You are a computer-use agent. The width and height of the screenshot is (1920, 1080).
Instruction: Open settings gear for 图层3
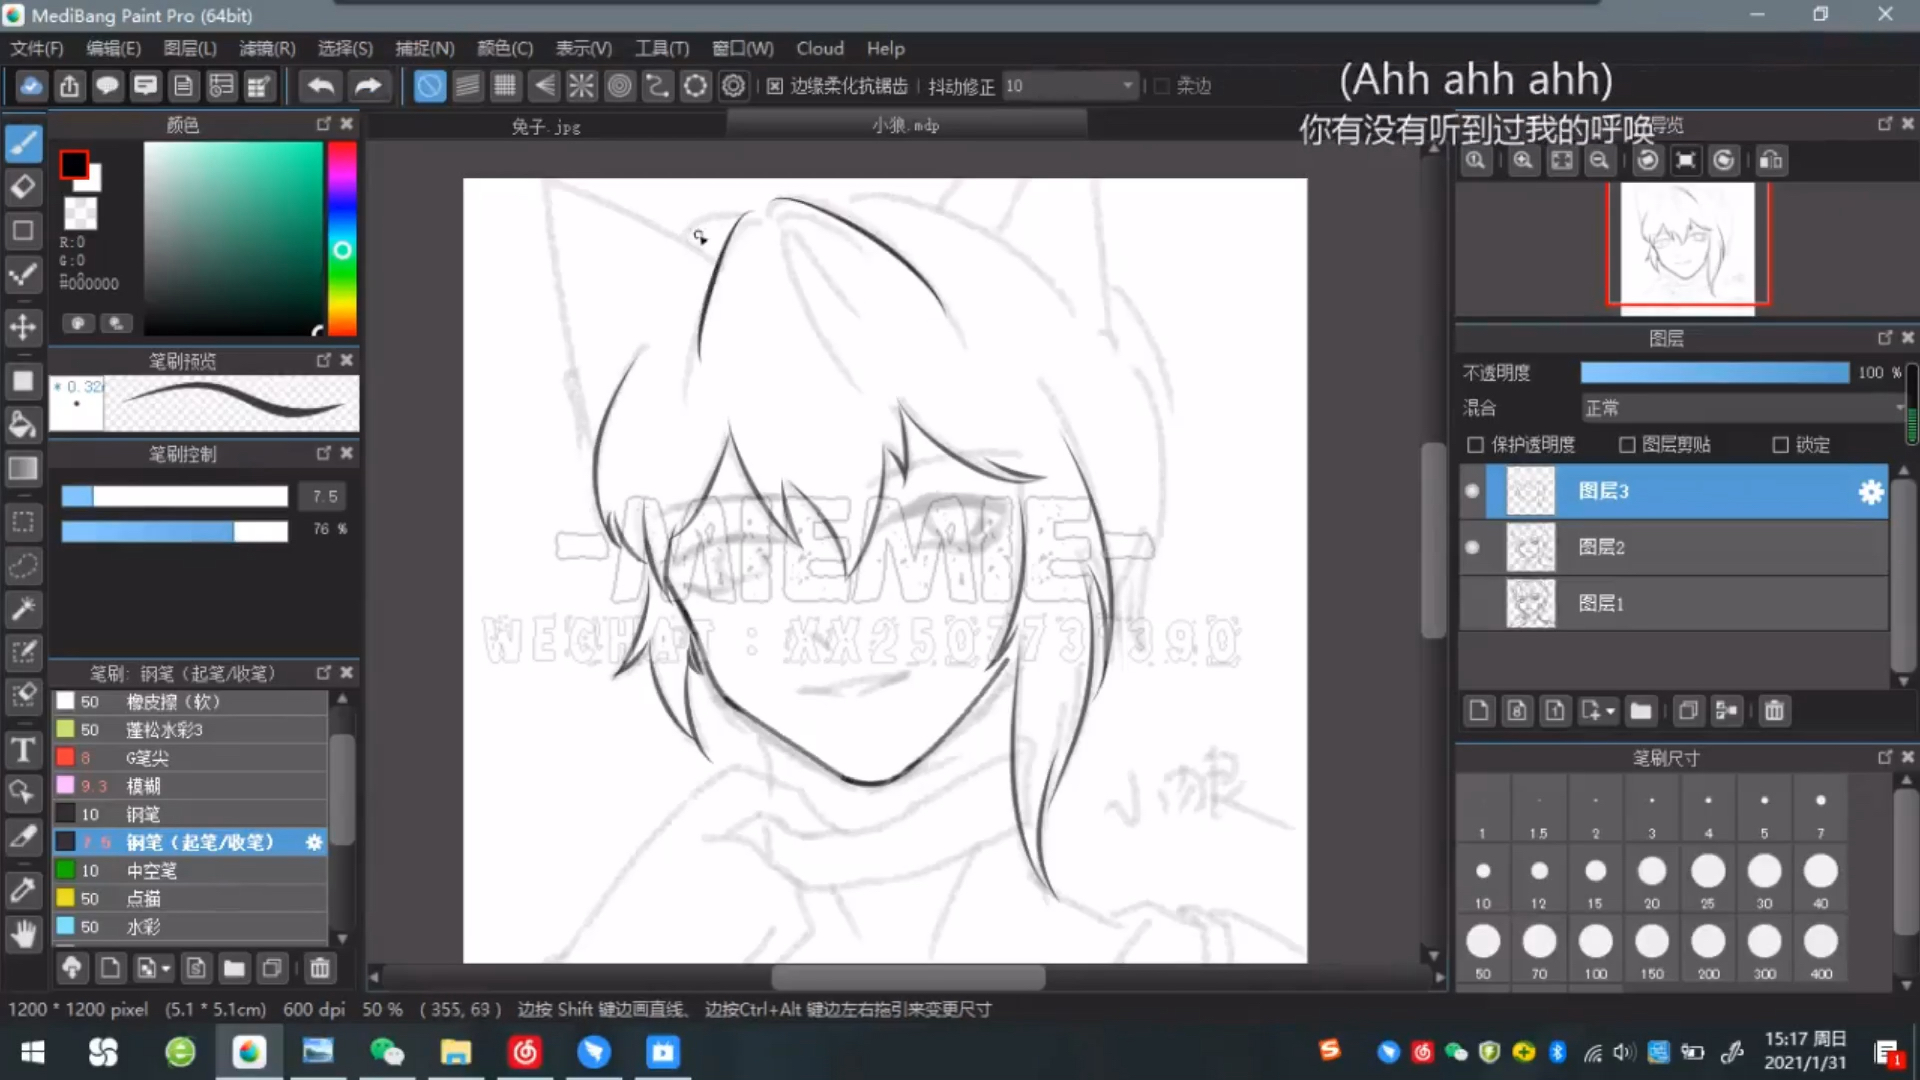(1870, 492)
